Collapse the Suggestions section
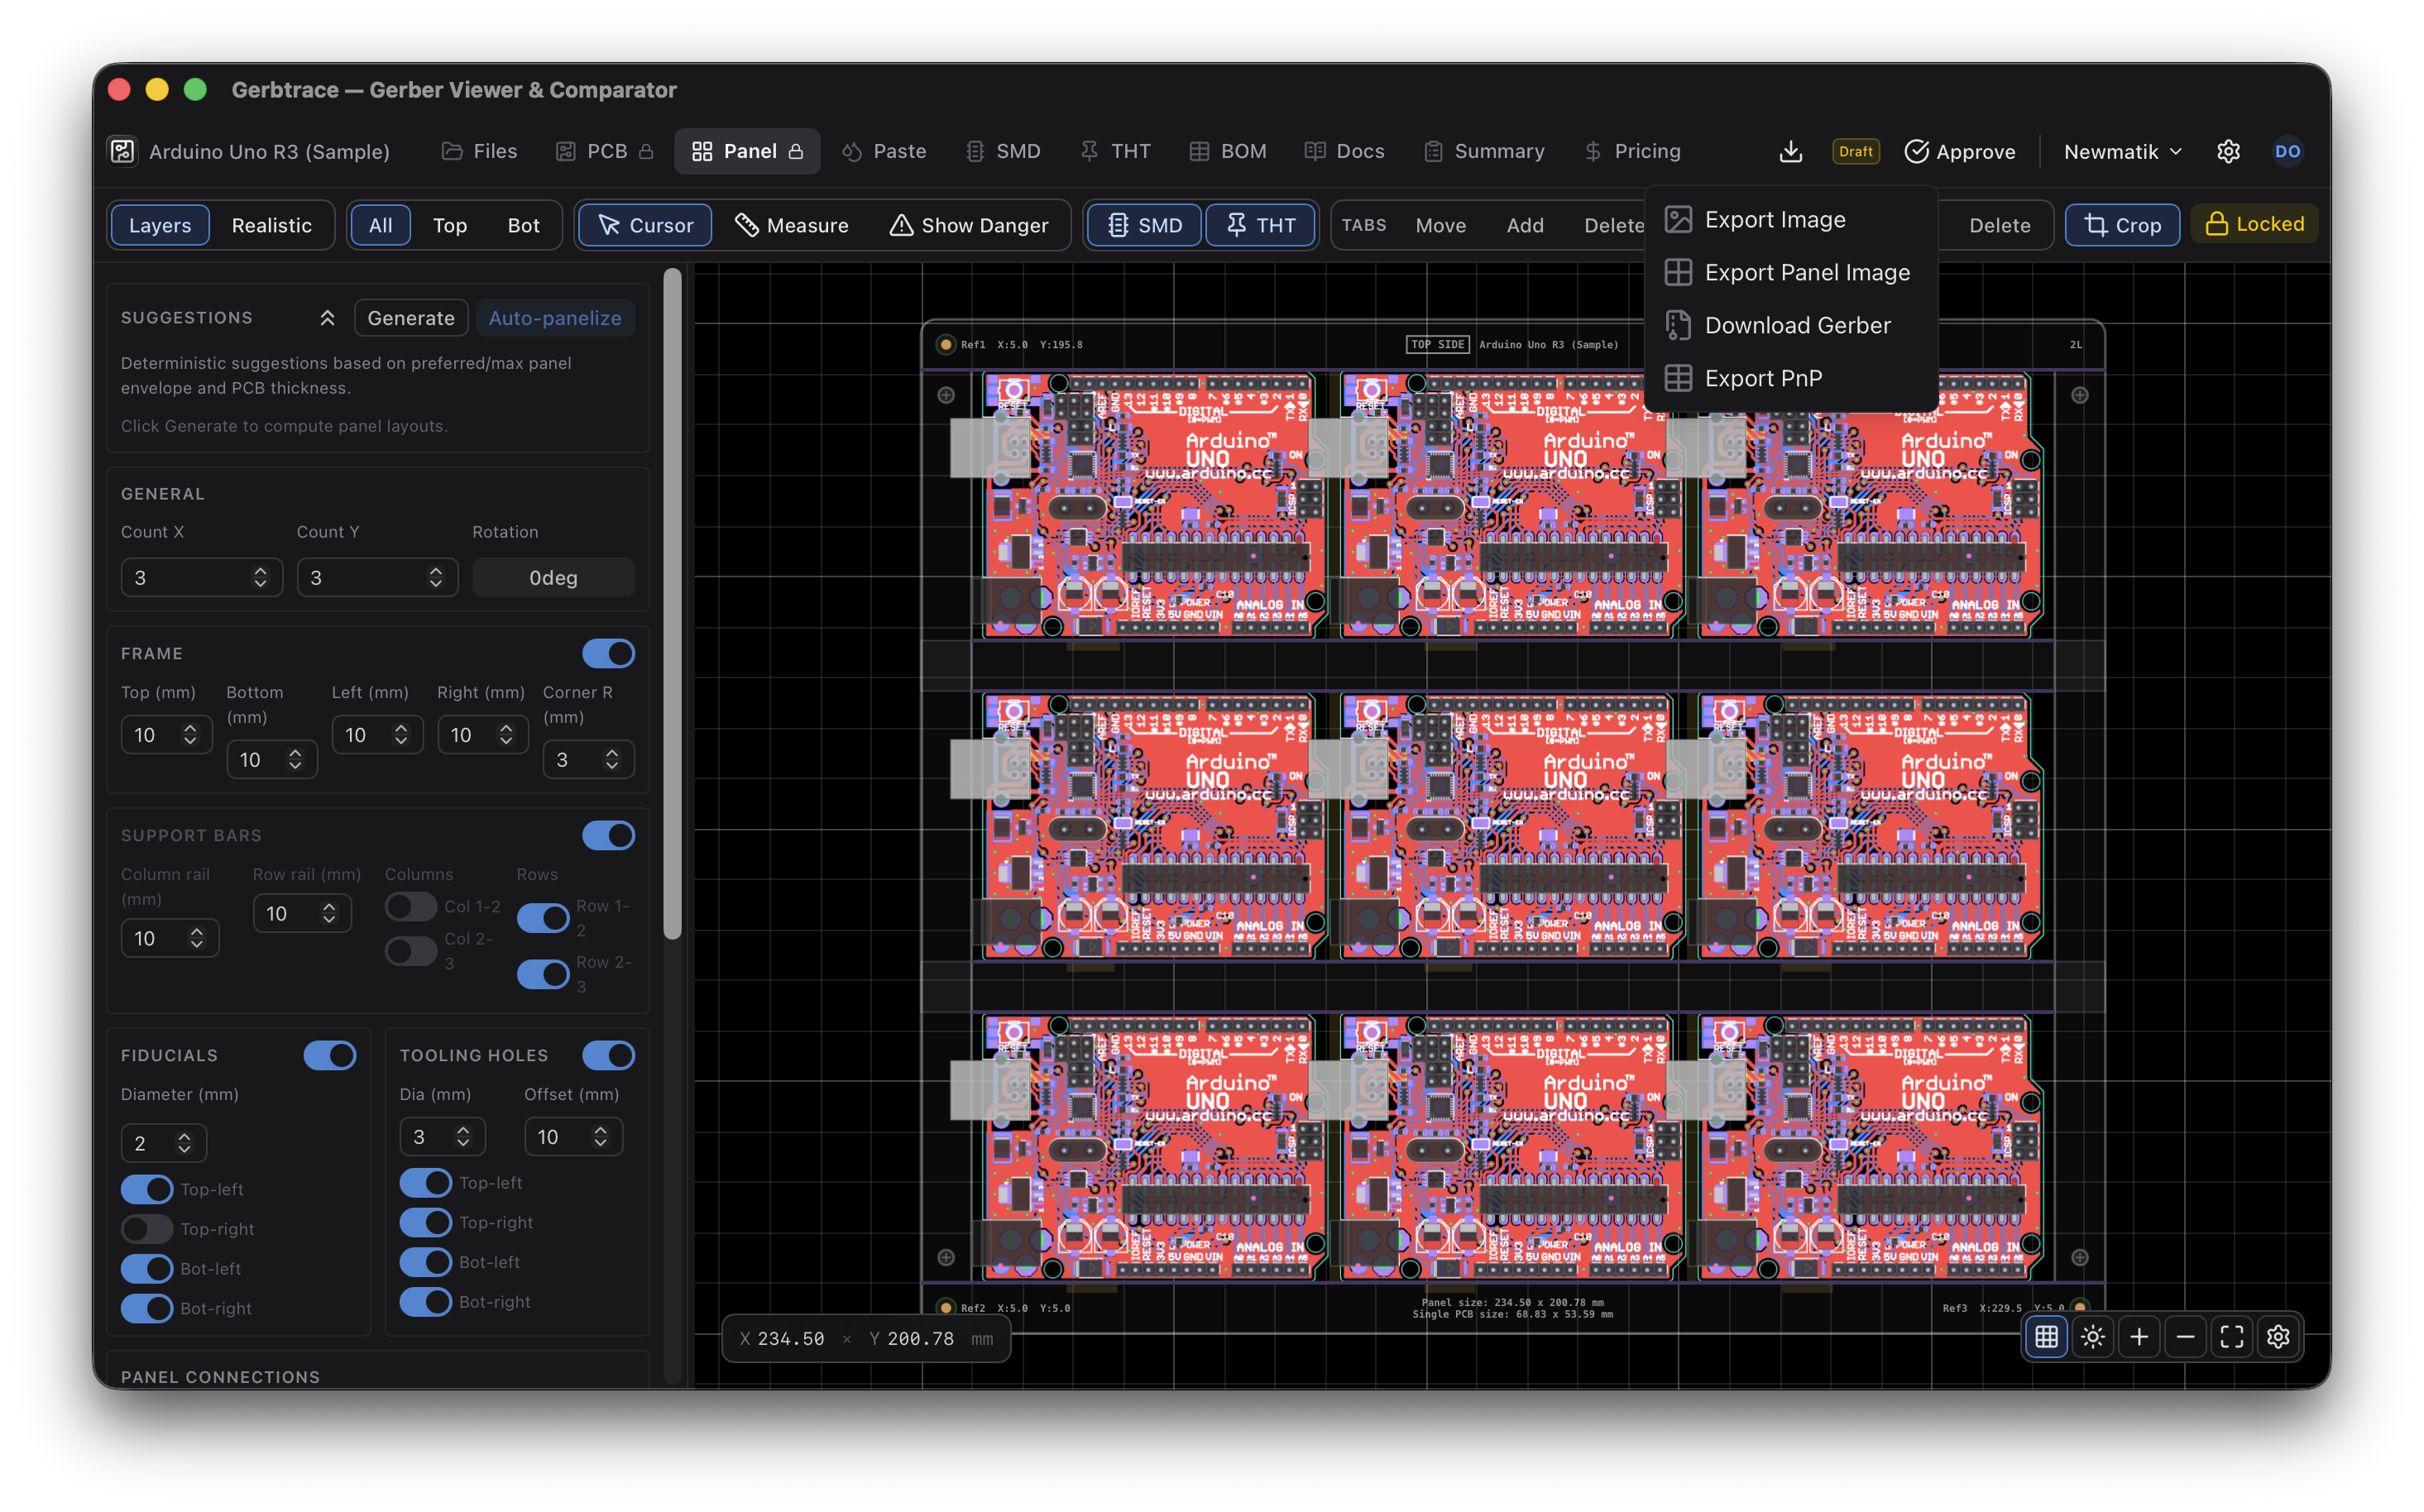 click(x=327, y=318)
